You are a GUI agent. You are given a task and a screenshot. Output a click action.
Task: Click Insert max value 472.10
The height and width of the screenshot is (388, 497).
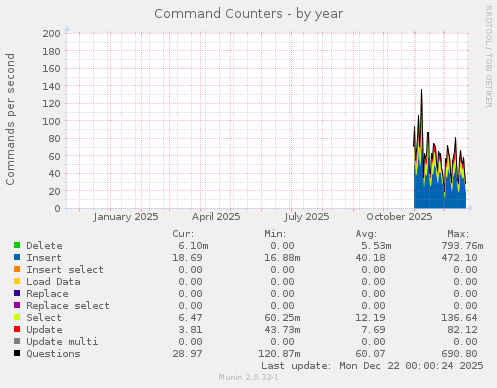459,258
